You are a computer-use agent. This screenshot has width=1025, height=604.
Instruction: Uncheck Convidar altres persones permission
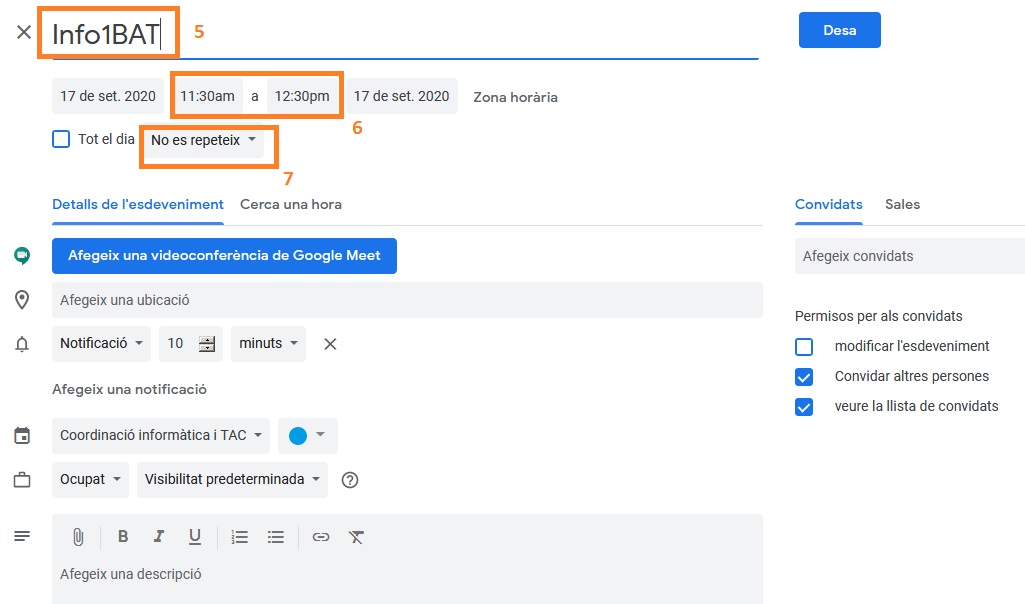[x=804, y=377]
